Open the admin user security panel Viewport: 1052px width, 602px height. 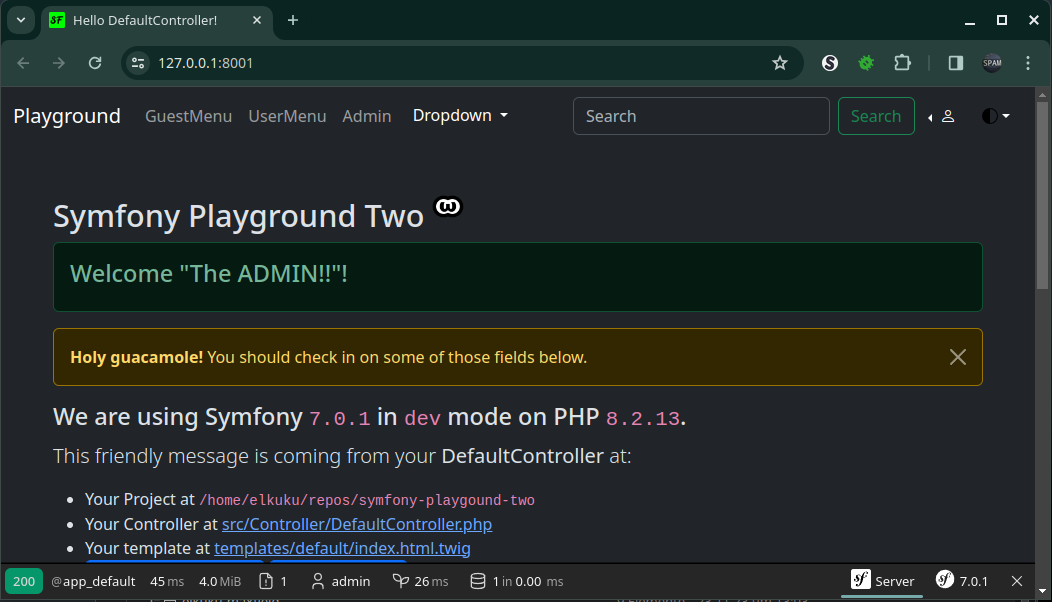pos(341,581)
